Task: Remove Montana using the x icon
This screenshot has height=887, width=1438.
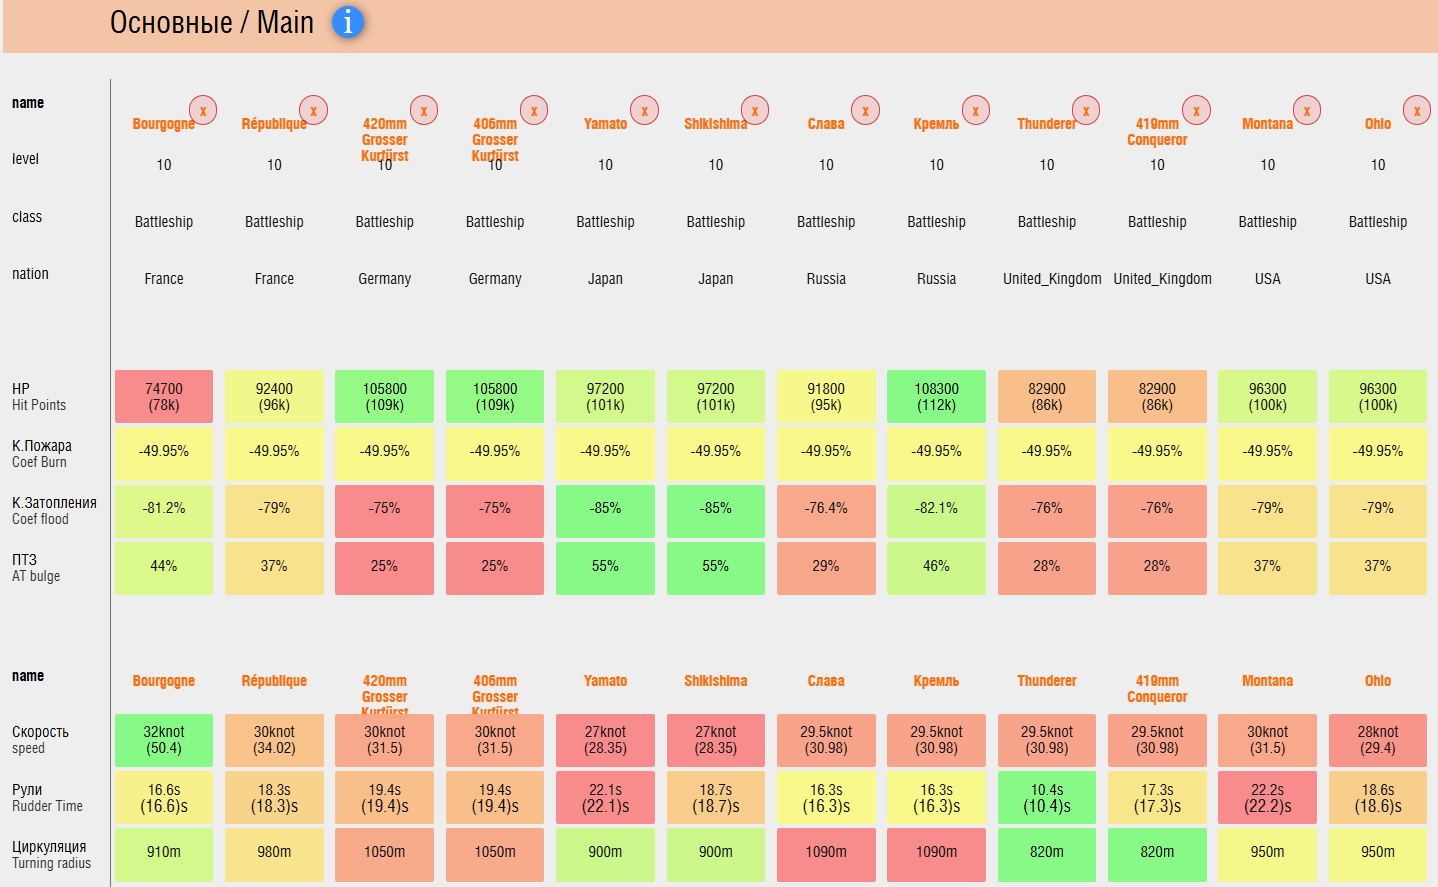Action: [1307, 110]
